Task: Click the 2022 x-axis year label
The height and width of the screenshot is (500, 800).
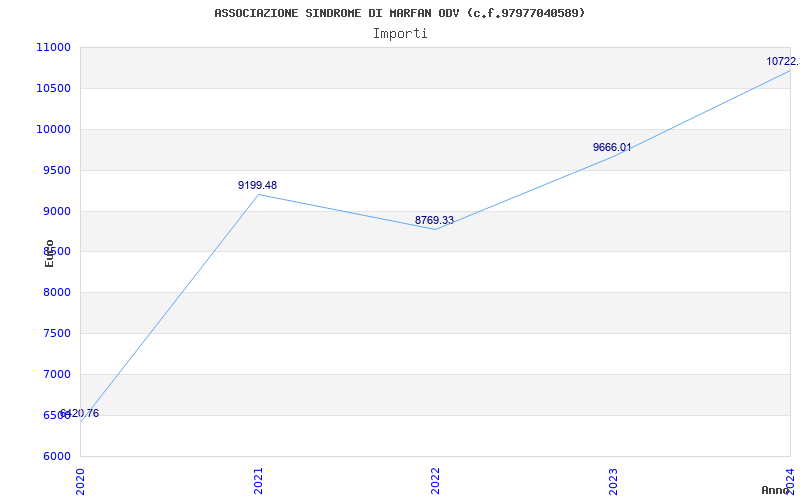Action: point(435,481)
